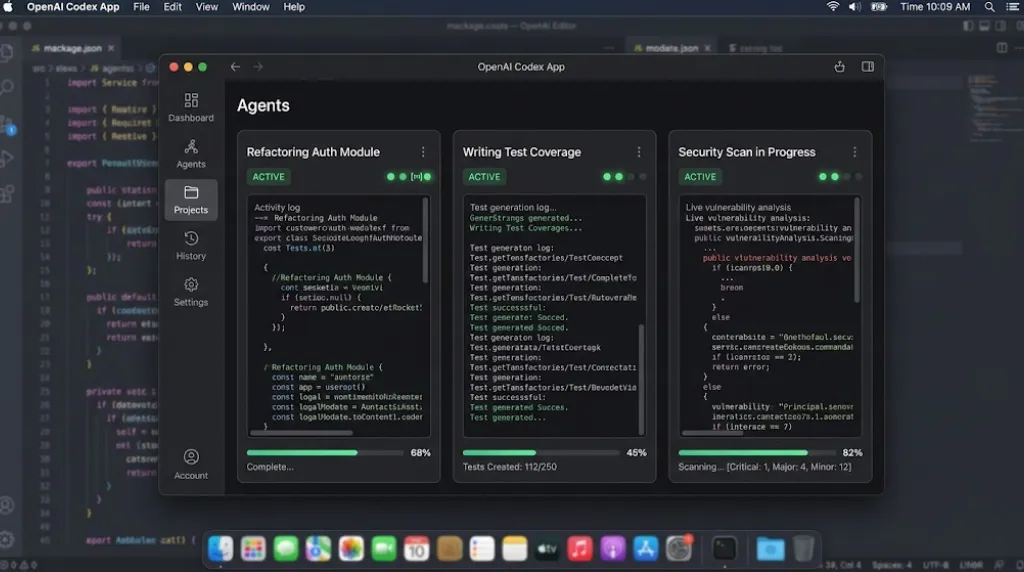Click the Security Scan in Progress title
The width and height of the screenshot is (1024, 572).
pos(746,151)
